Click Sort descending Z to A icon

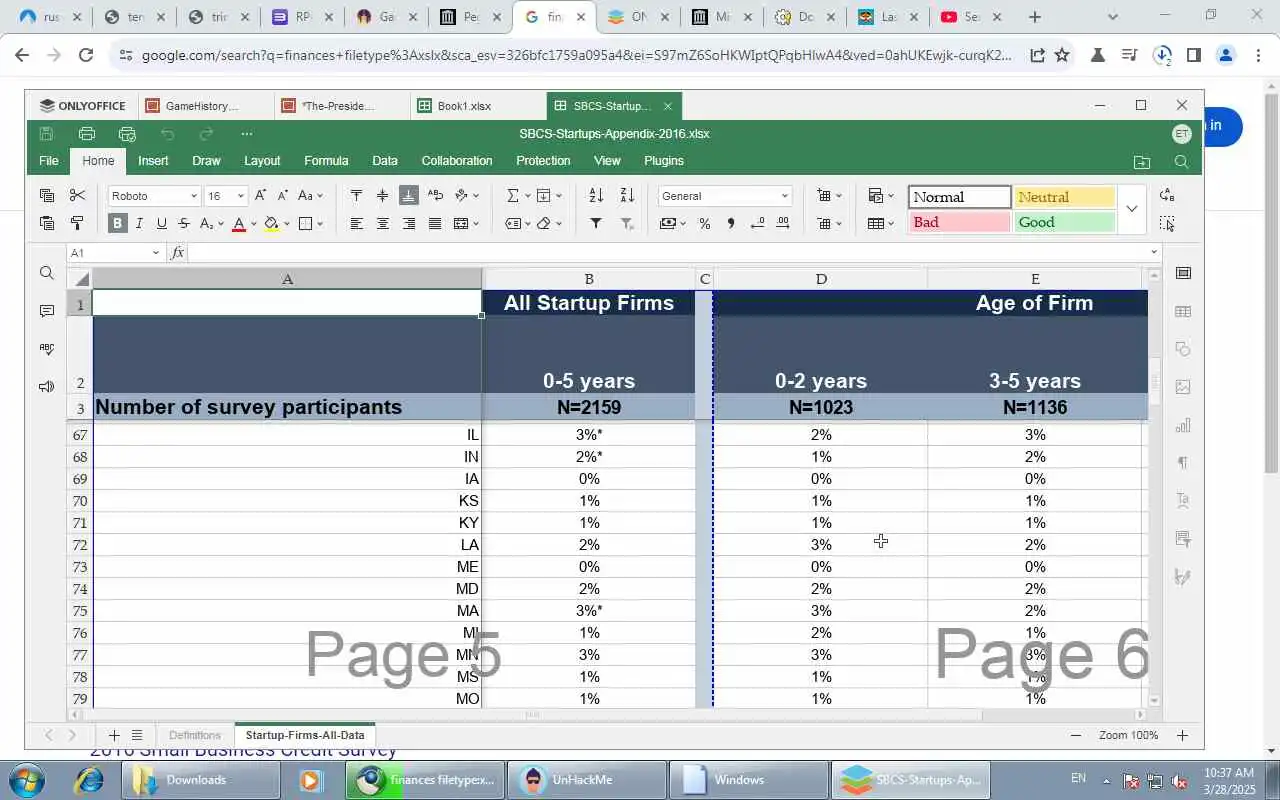627,196
